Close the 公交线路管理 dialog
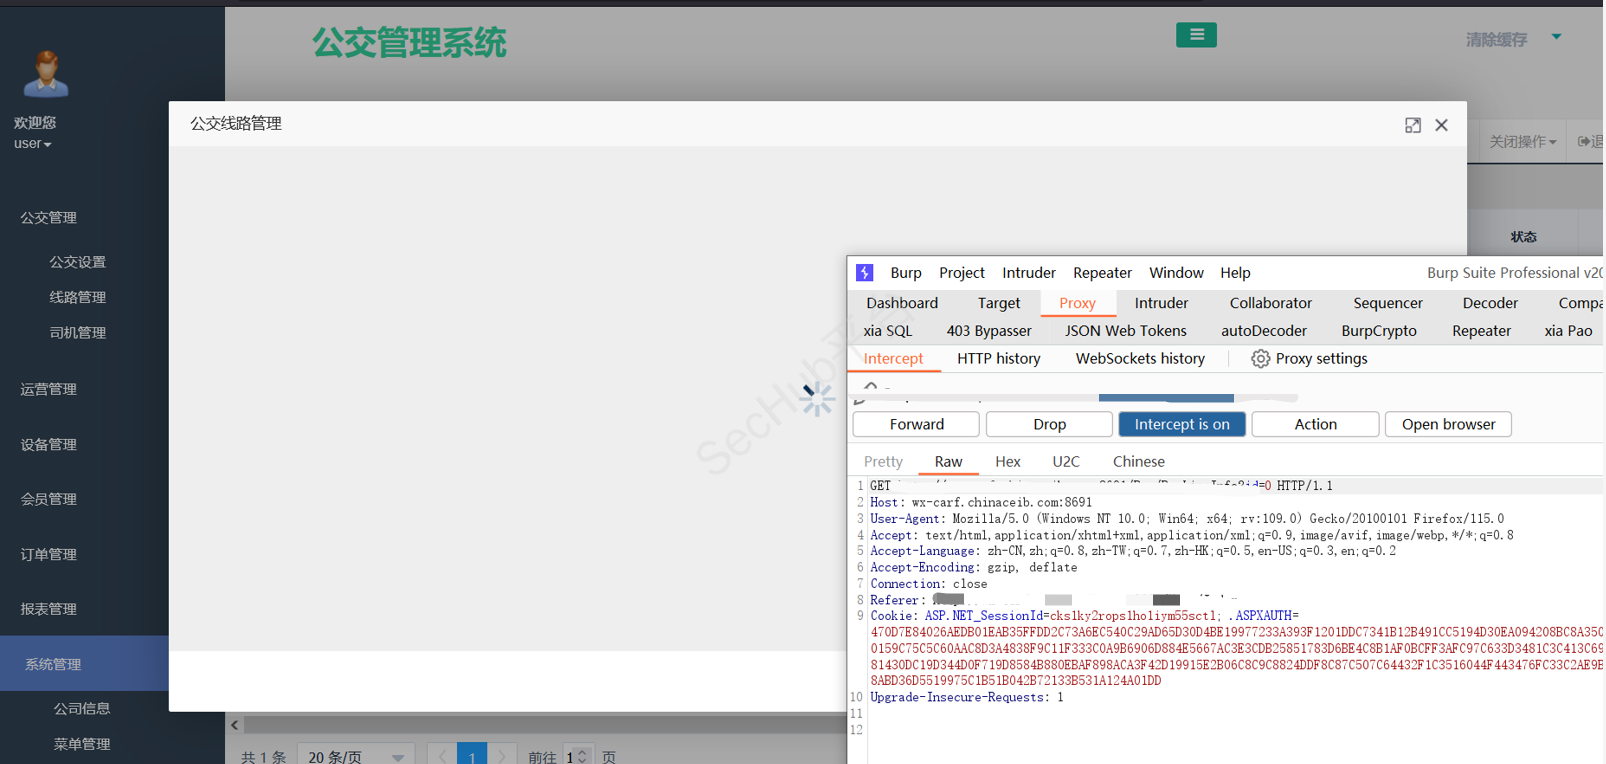The width and height of the screenshot is (1606, 764). pos(1441,125)
